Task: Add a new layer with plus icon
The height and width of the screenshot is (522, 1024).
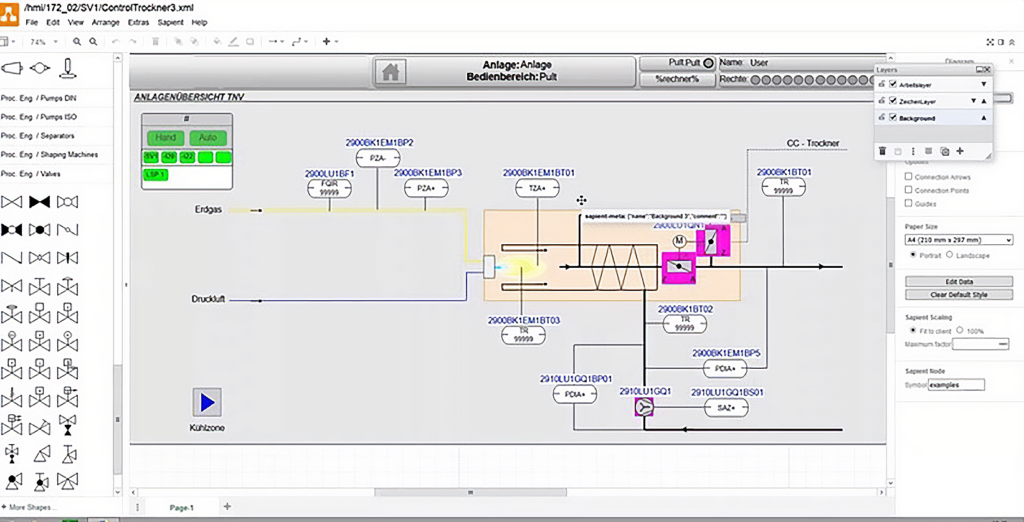Action: pos(960,151)
